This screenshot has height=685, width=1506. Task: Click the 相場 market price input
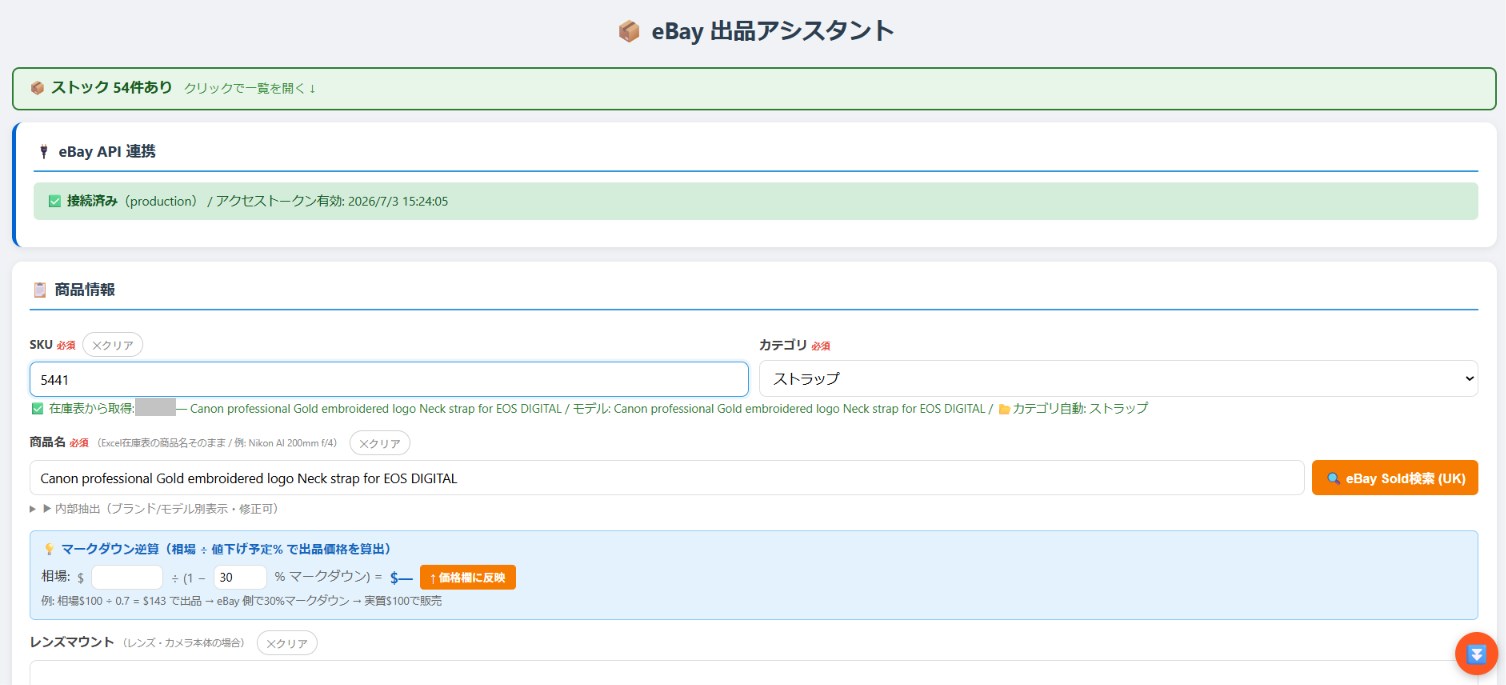(x=127, y=577)
